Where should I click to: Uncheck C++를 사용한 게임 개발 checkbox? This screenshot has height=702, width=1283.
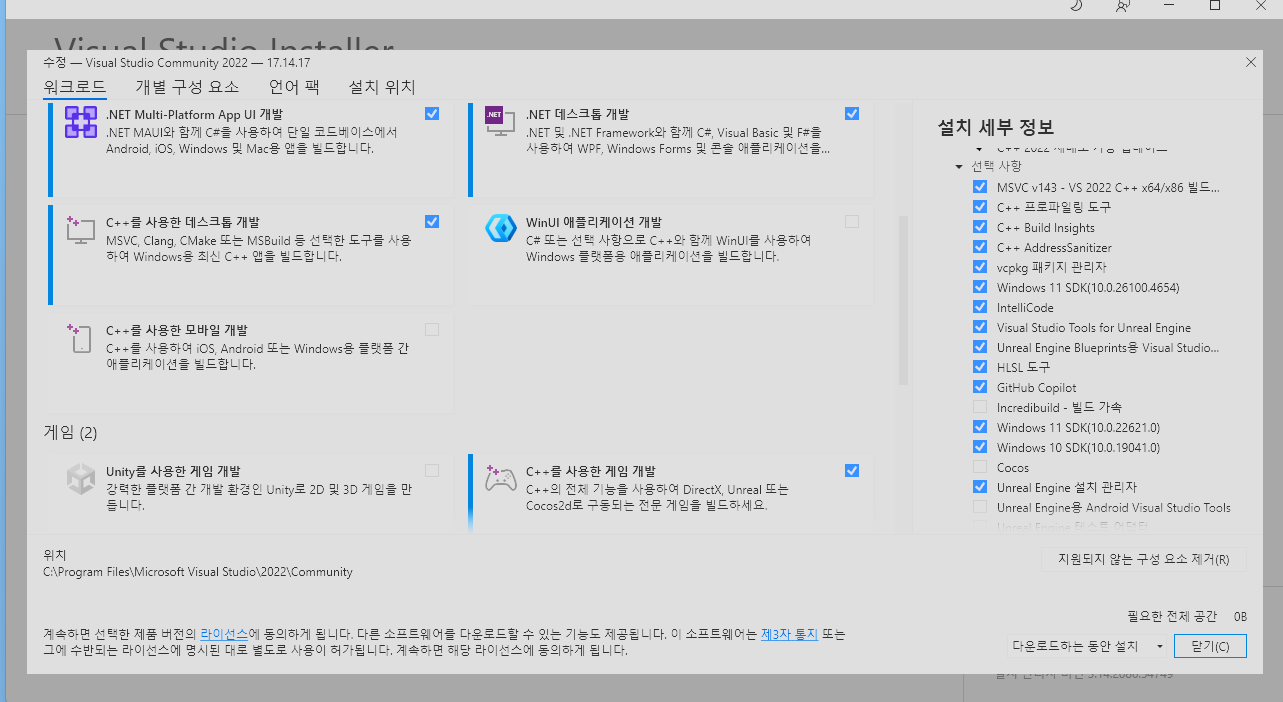[x=851, y=470]
